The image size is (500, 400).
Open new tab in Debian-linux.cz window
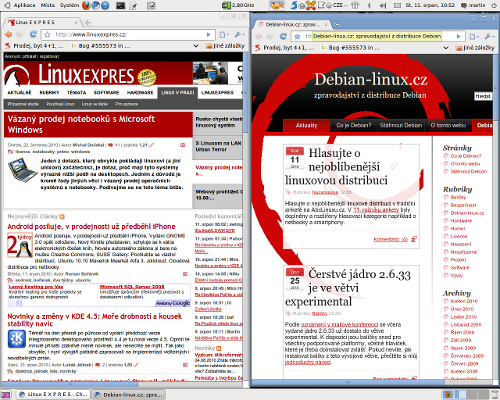(337, 24)
